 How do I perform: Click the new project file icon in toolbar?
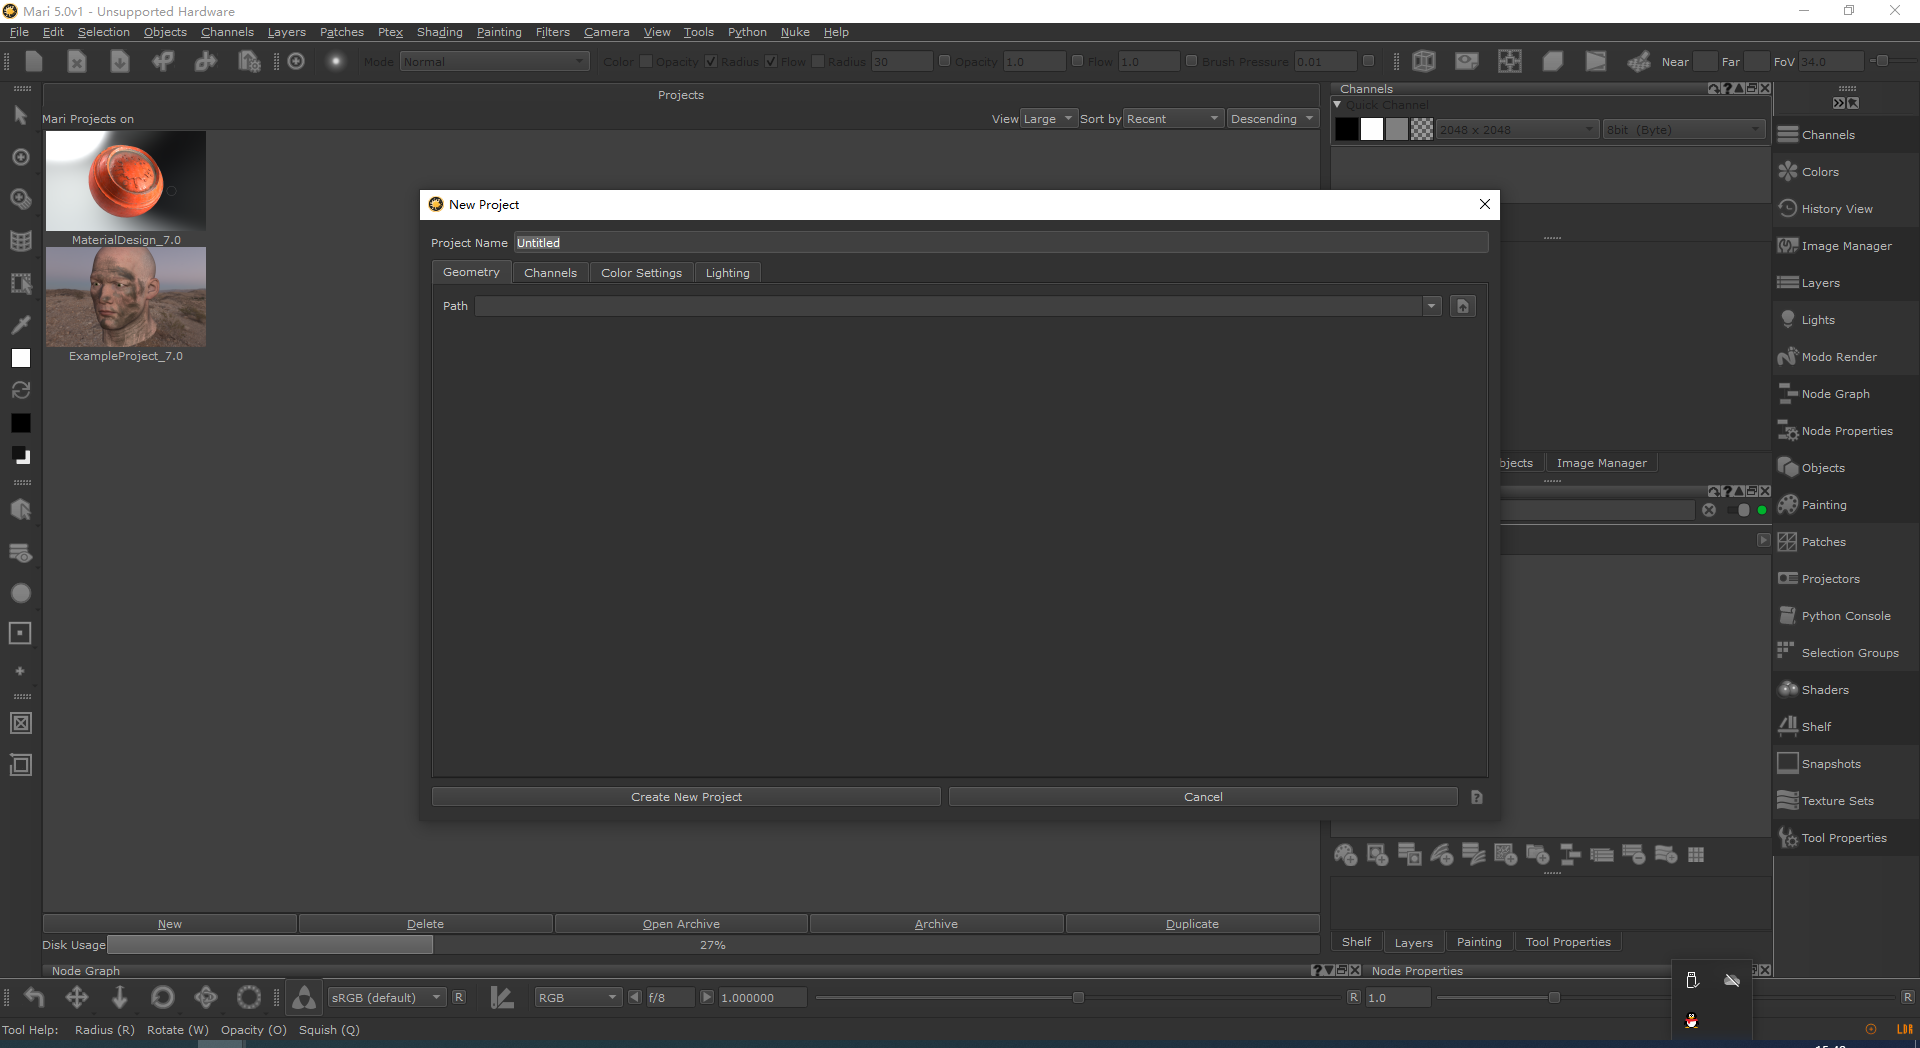click(x=34, y=61)
